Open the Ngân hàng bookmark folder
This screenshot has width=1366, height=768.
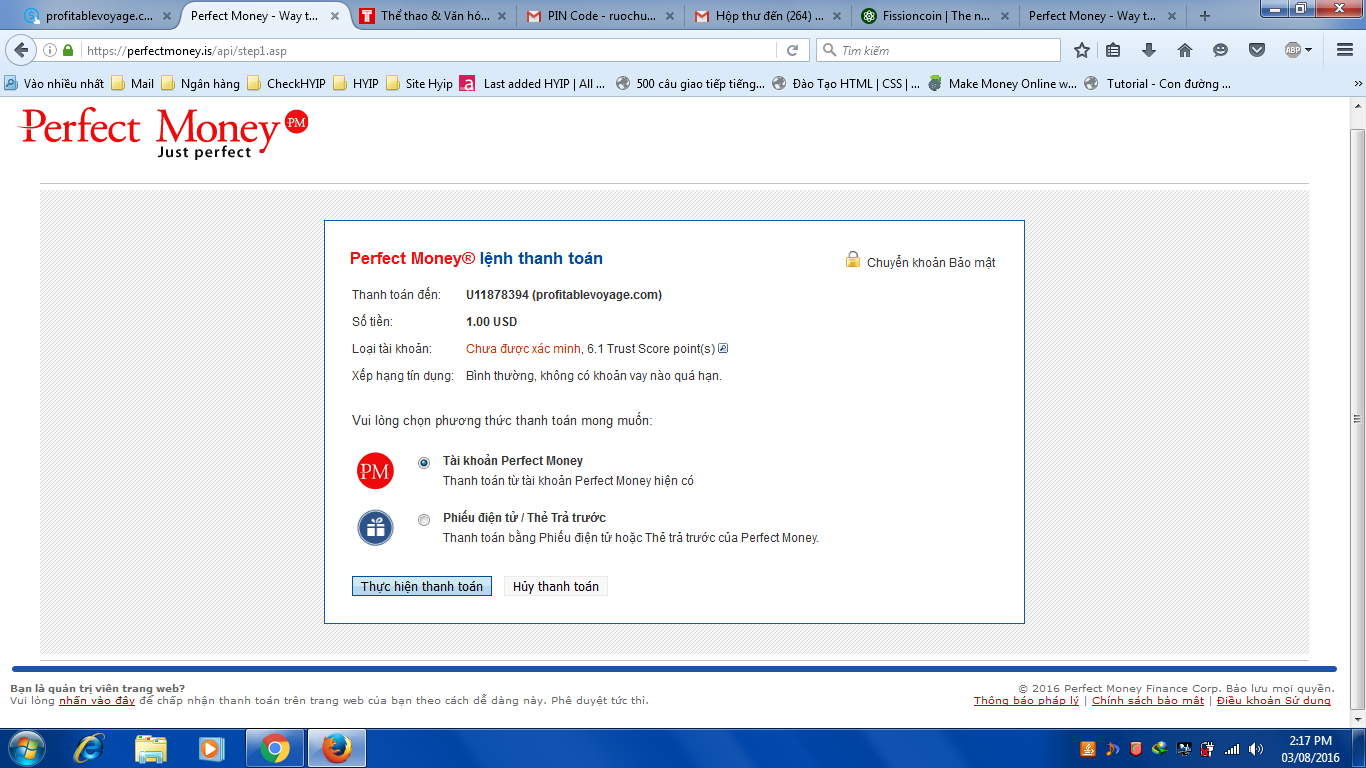pyautogui.click(x=201, y=84)
